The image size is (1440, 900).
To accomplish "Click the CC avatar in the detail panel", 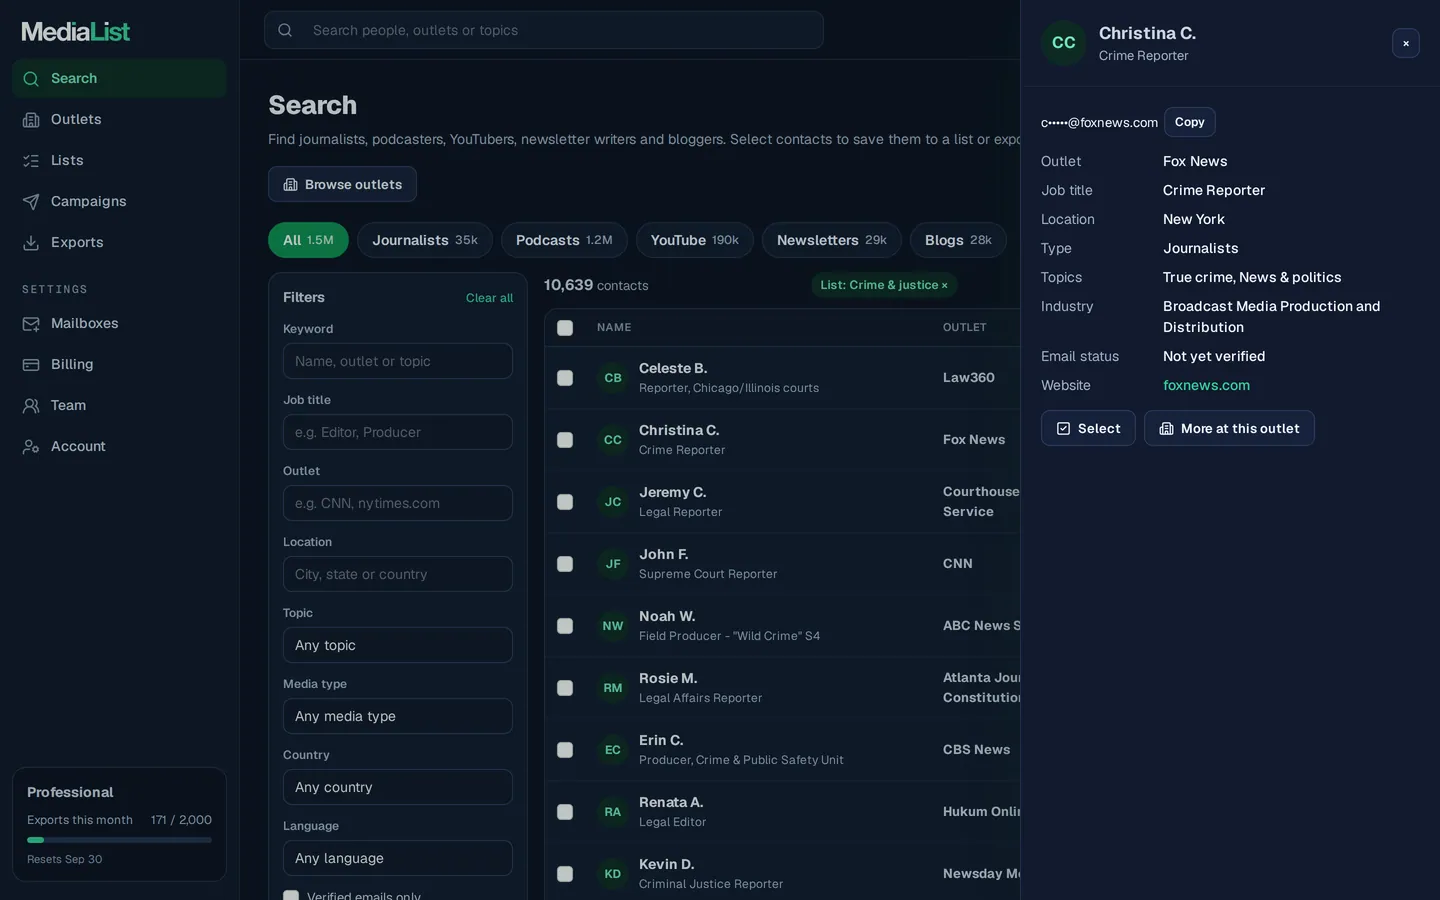I will point(1064,43).
